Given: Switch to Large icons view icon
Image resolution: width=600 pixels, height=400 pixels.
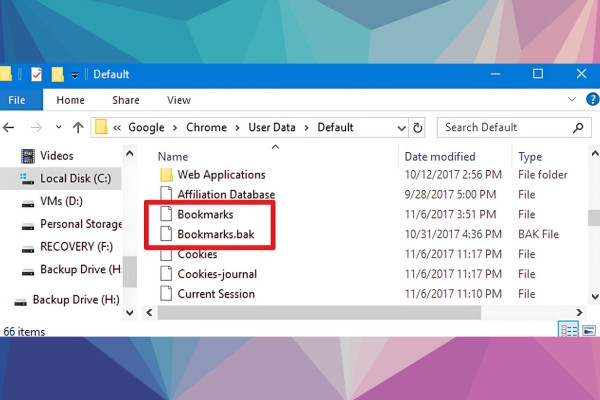Looking at the screenshot, I should pos(589,330).
